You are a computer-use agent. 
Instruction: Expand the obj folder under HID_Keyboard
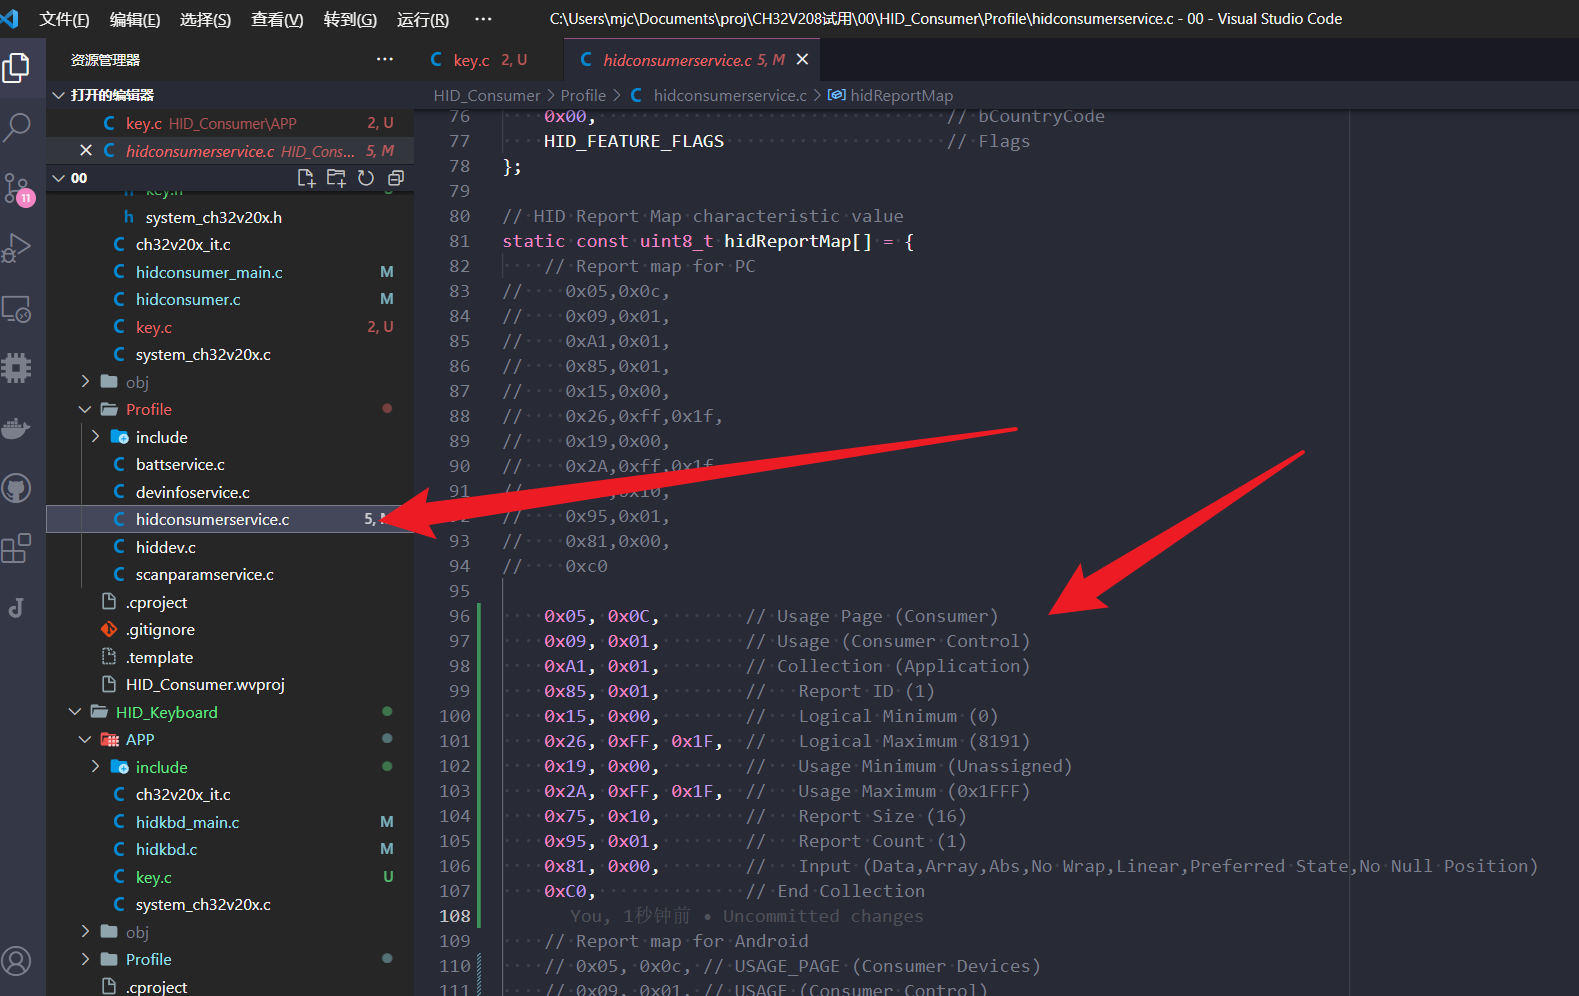coord(85,932)
